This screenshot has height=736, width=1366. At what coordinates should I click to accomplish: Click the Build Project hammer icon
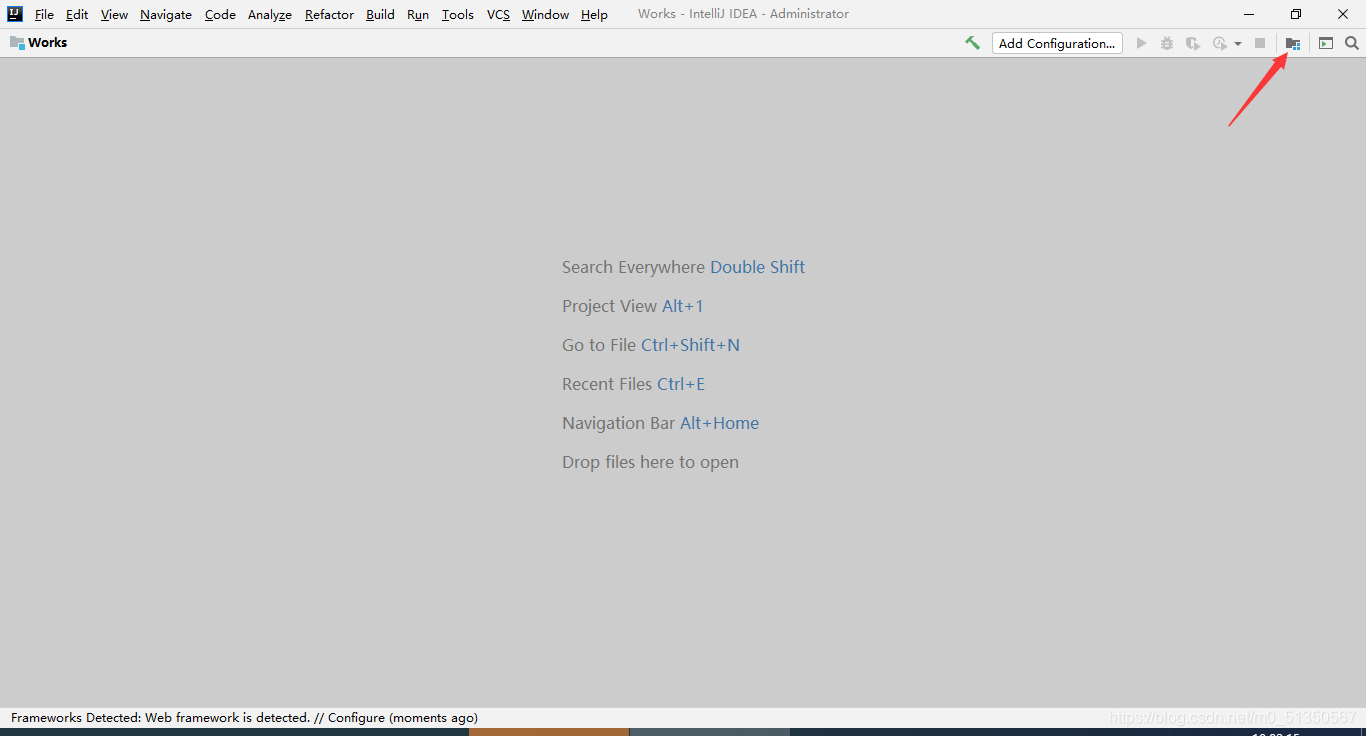click(972, 43)
